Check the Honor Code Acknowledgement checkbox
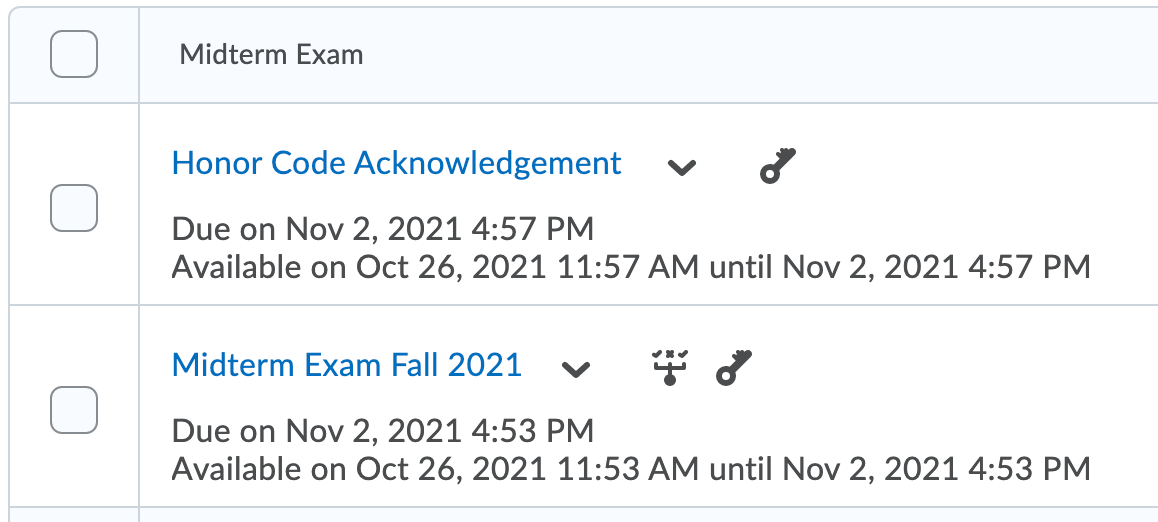This screenshot has height=522, width=1158. (74, 208)
